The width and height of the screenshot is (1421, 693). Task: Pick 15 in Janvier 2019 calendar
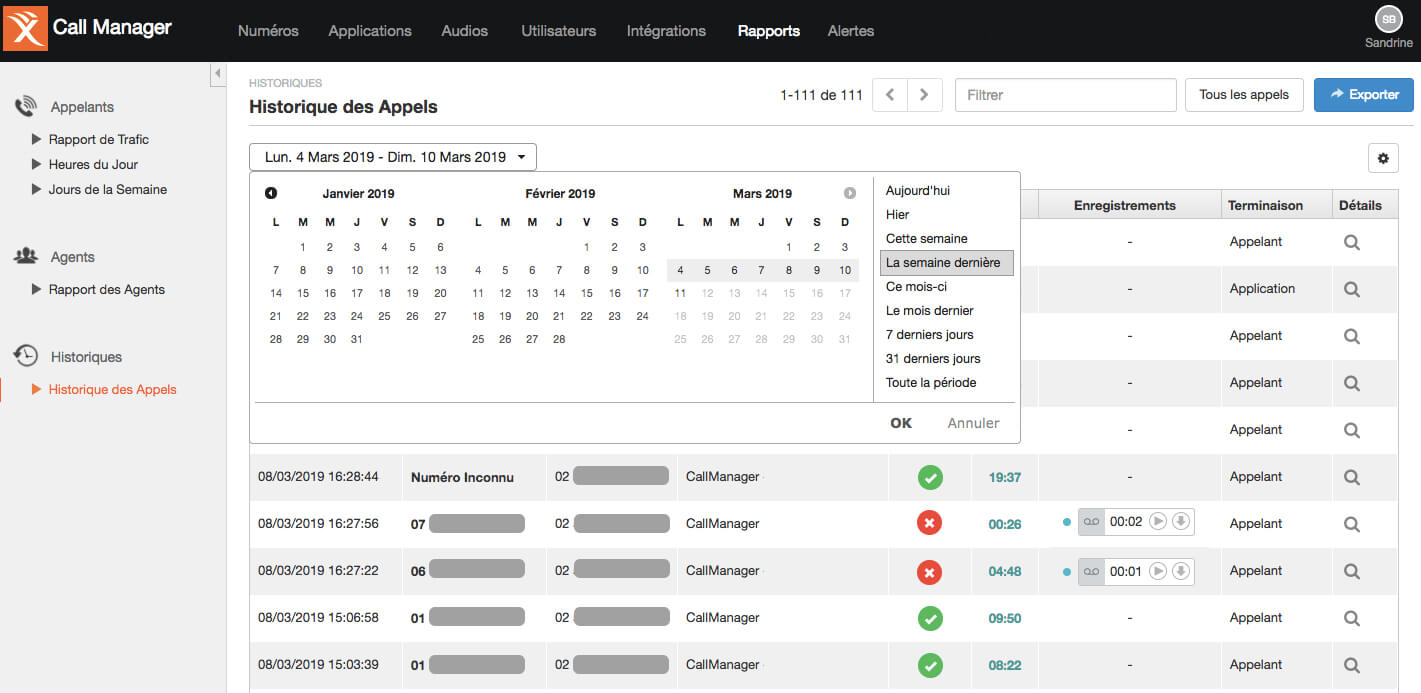pos(303,293)
